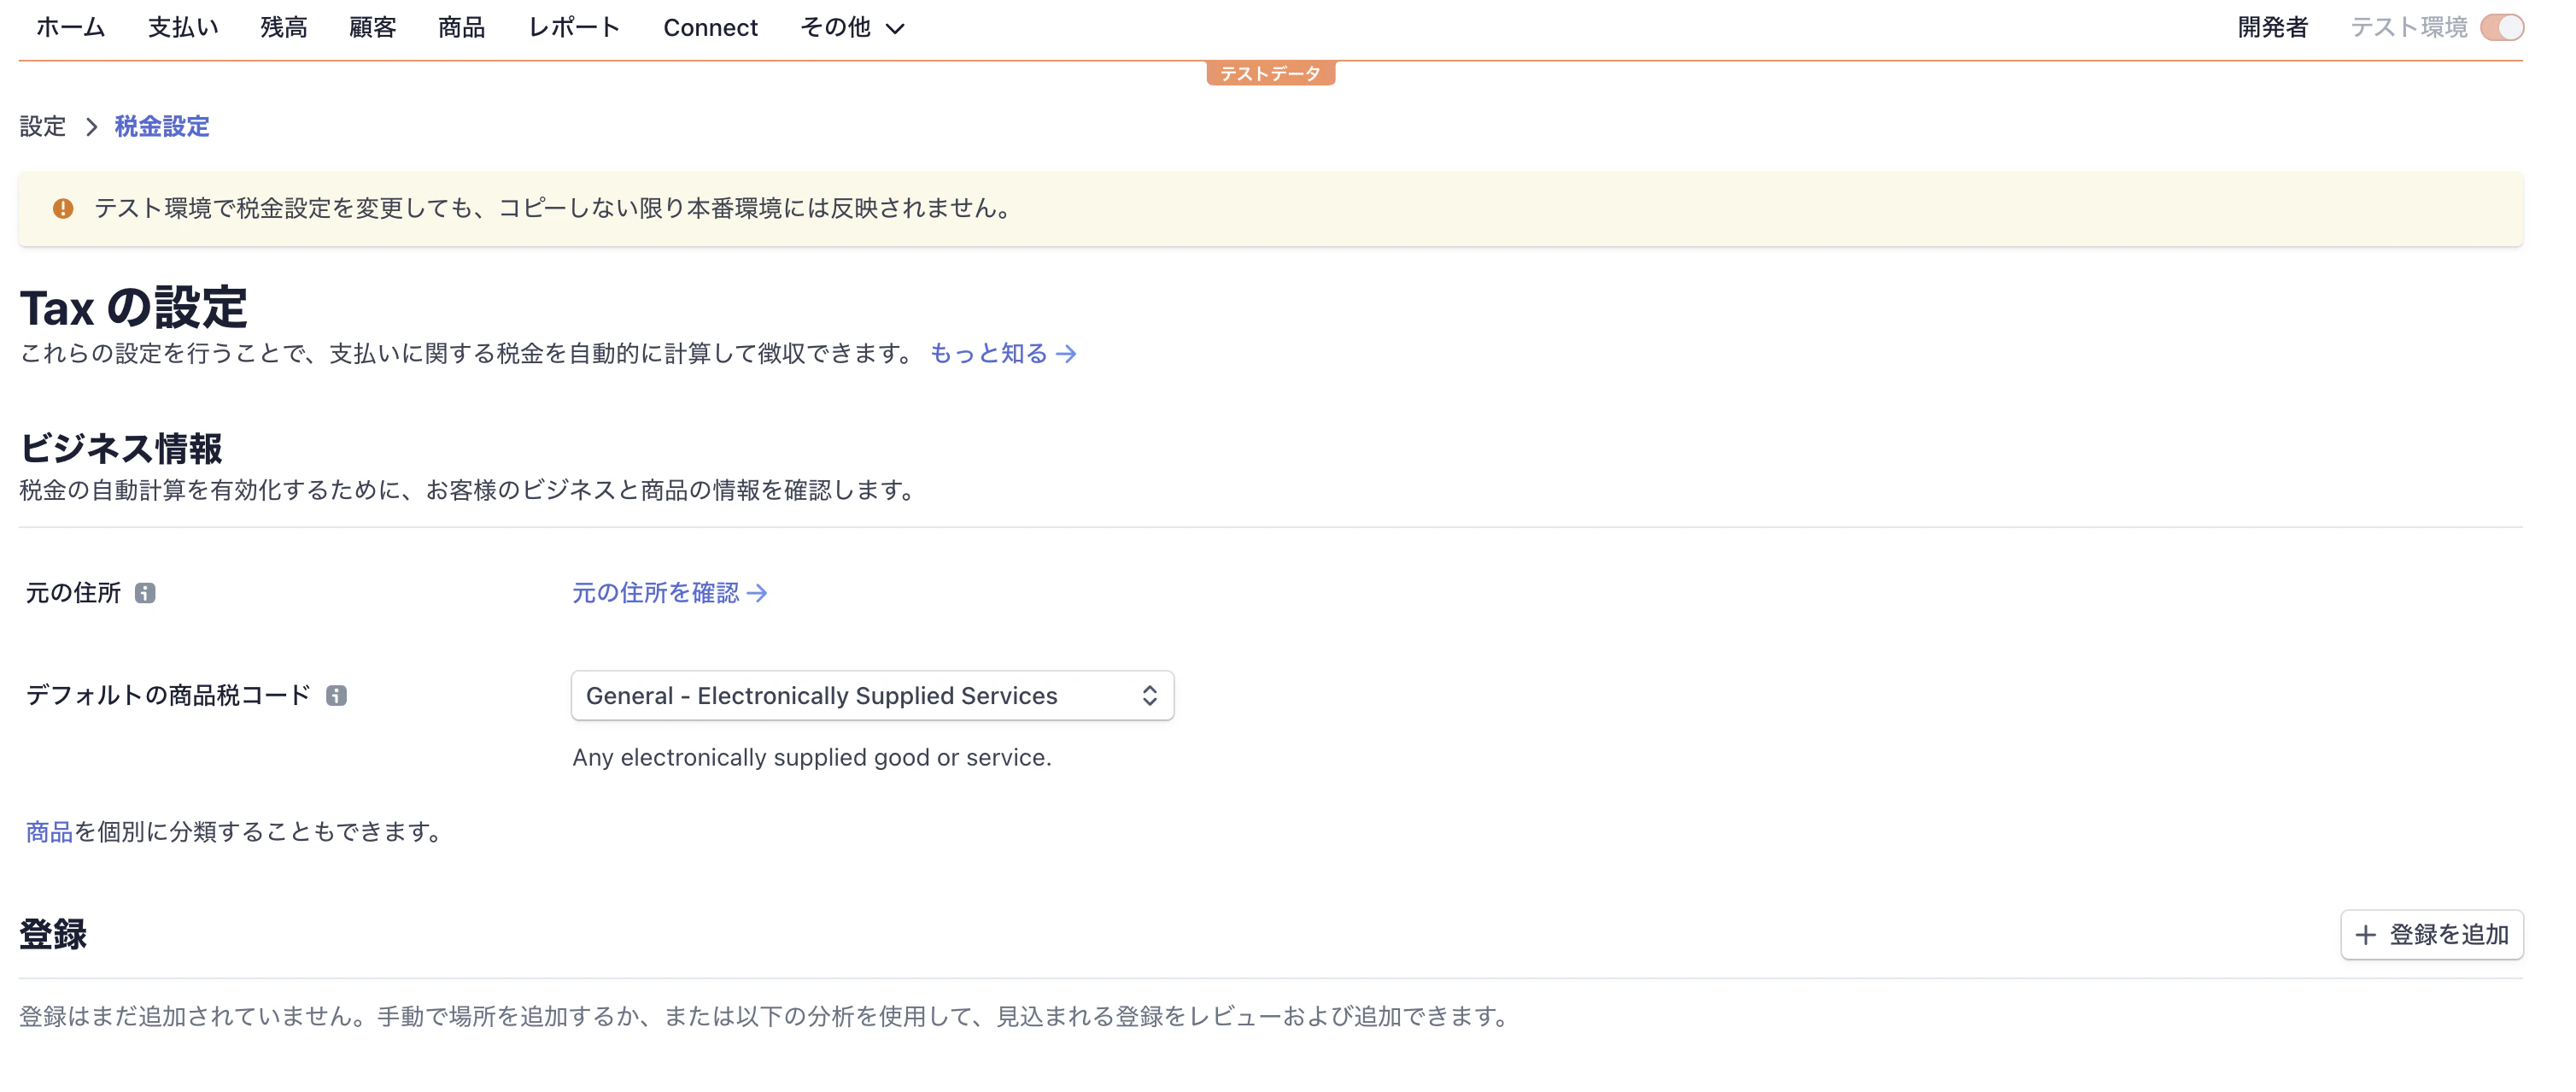Open the 残高 tab
The width and height of the screenshot is (2576, 1092).
[284, 28]
